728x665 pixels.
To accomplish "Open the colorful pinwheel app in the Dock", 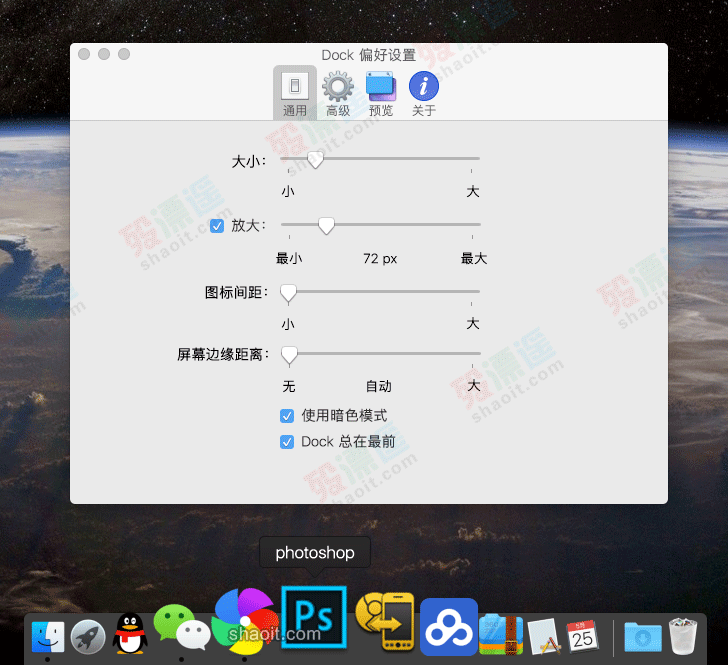I will [245, 621].
